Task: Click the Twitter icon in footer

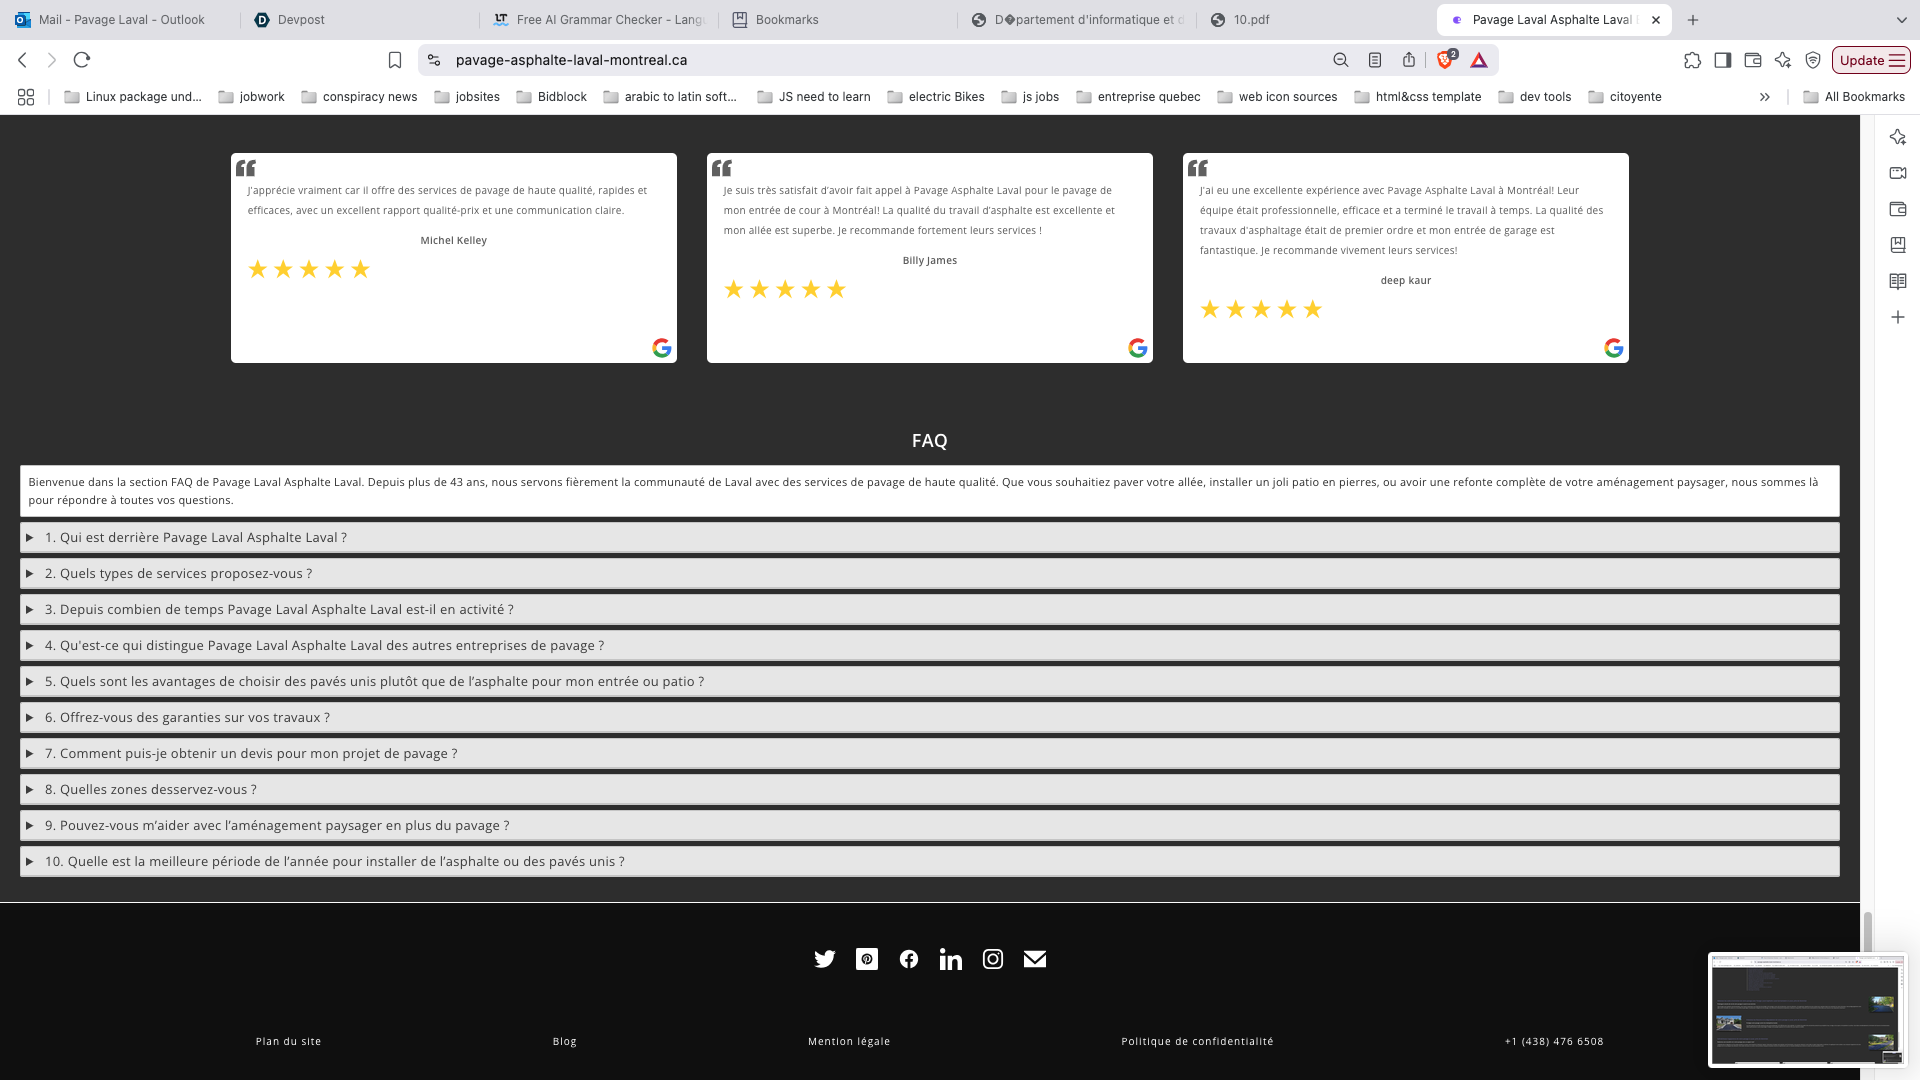Action: click(x=824, y=959)
